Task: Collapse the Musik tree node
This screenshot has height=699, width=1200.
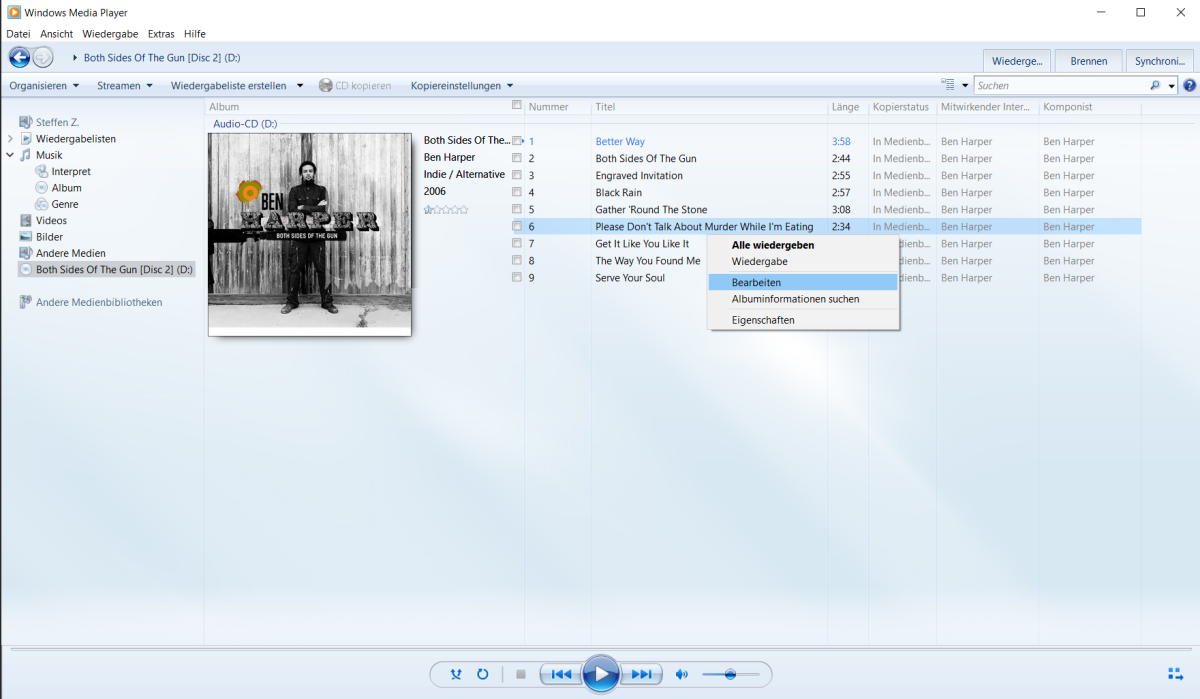Action: 10,155
